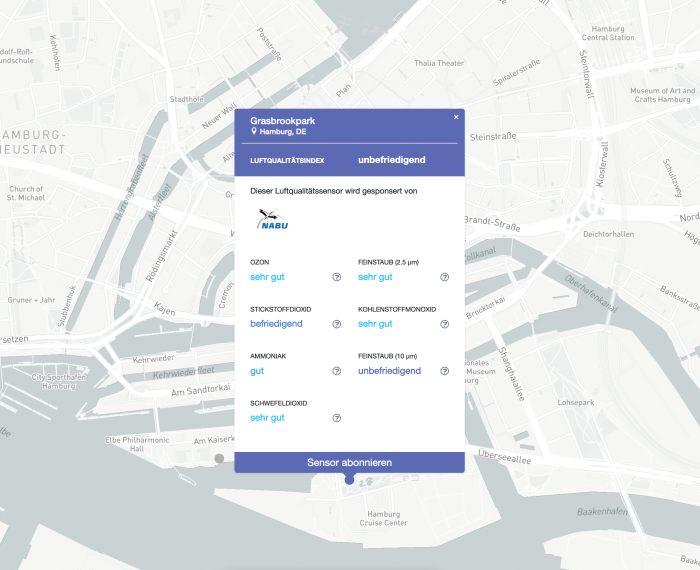Click the Ozon 'sehr gut' value
This screenshot has width=700, height=570.
click(x=267, y=277)
